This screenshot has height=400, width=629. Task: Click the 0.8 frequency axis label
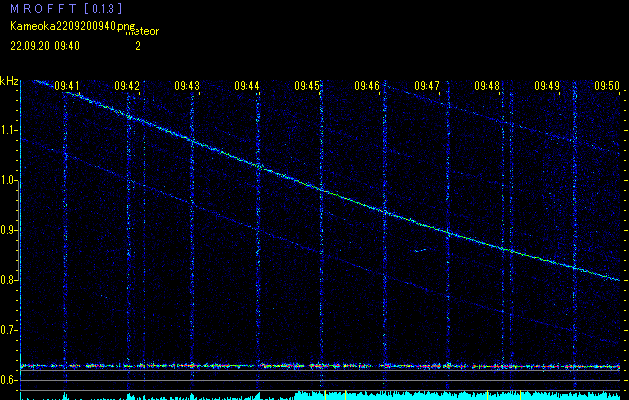pos(8,280)
